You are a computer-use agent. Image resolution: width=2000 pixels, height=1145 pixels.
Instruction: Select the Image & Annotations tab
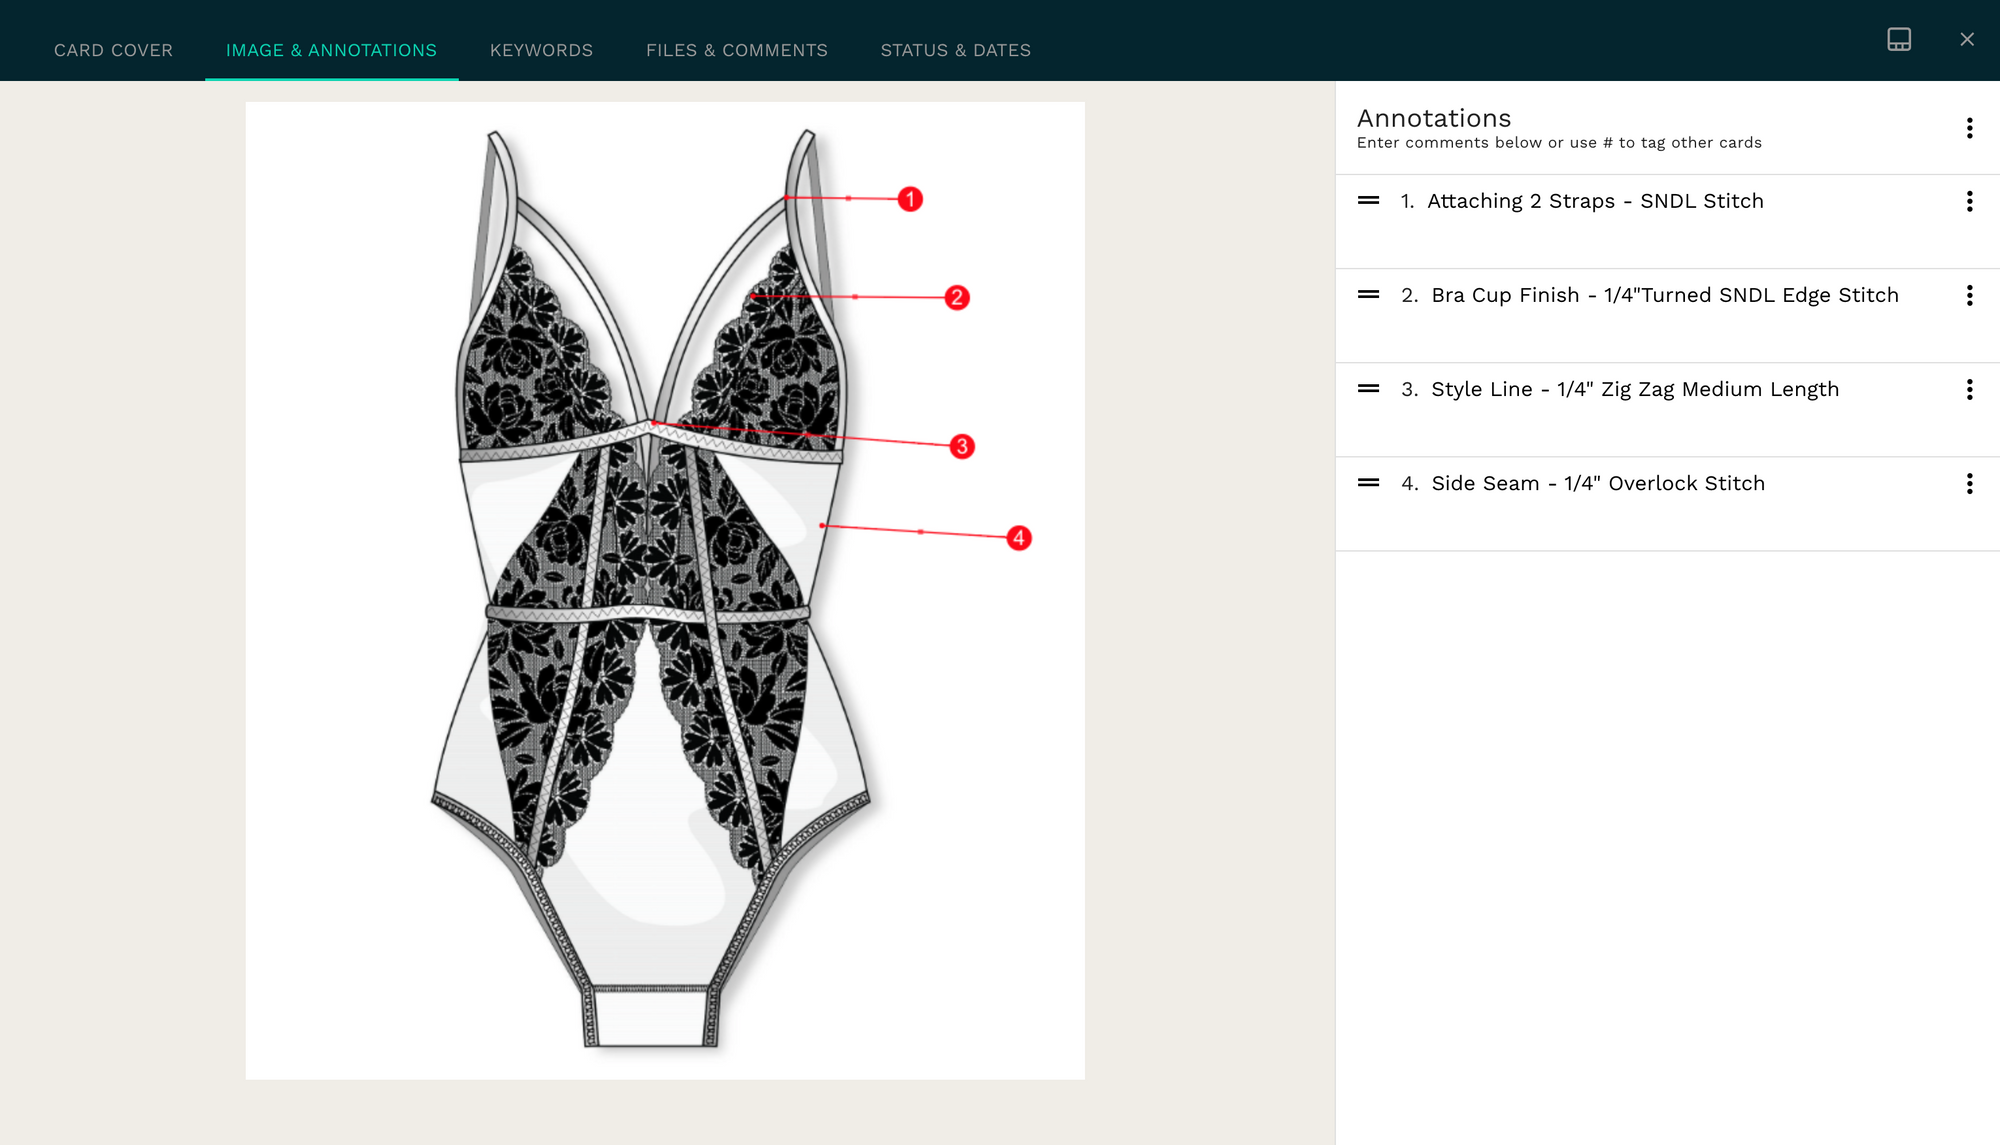(x=331, y=50)
